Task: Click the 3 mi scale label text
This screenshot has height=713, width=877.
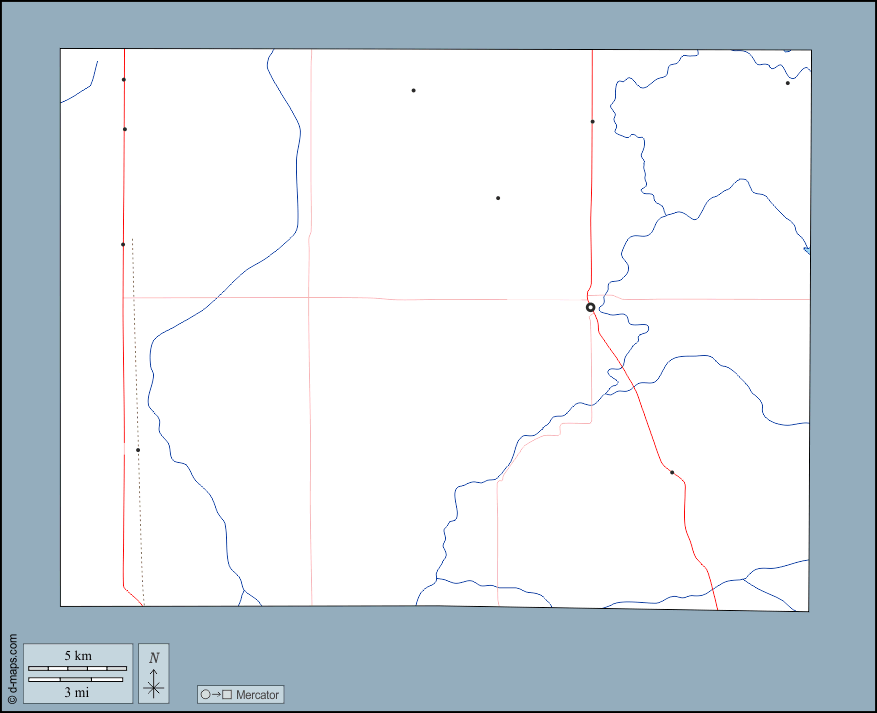Action: pyautogui.click(x=78, y=691)
